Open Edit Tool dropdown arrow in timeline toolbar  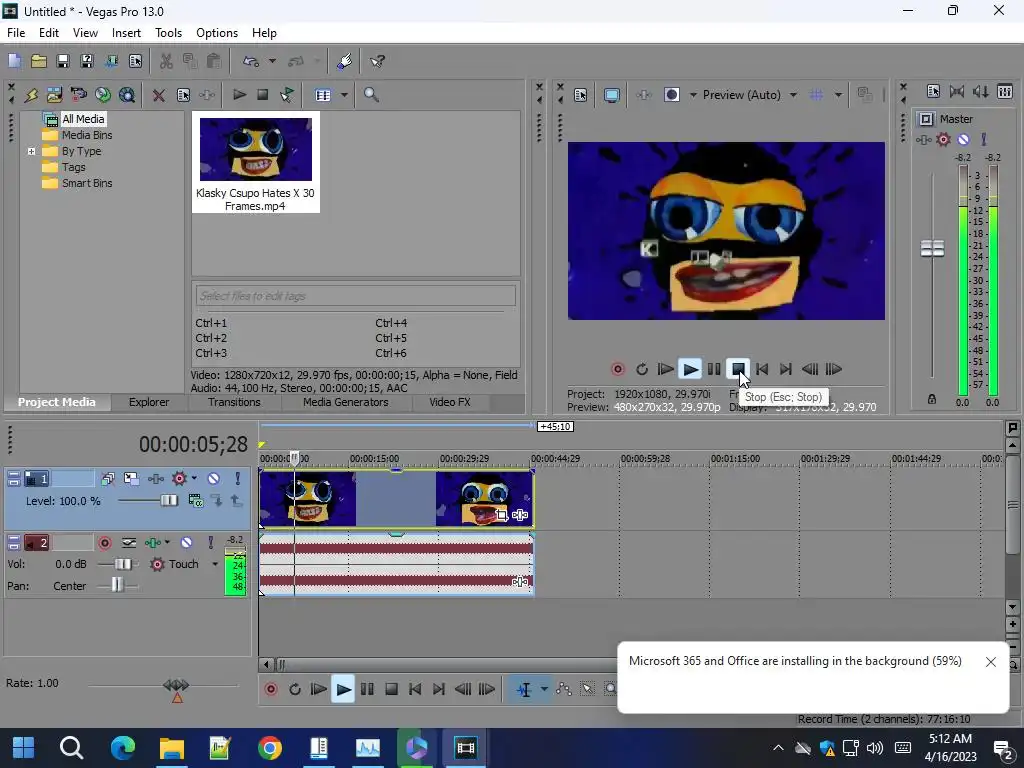click(544, 690)
